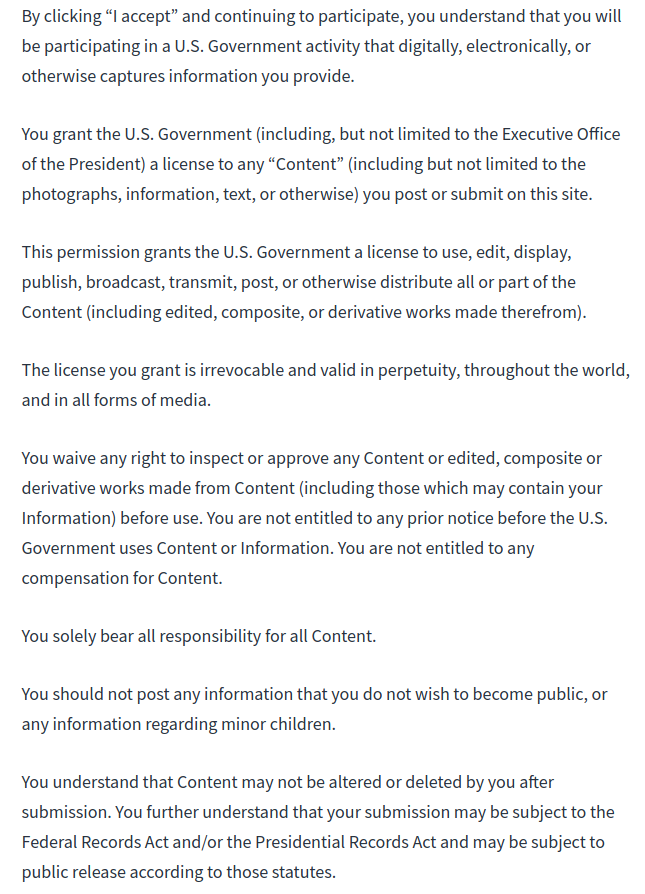Click the phrase "compensation for Content"

[120, 577]
